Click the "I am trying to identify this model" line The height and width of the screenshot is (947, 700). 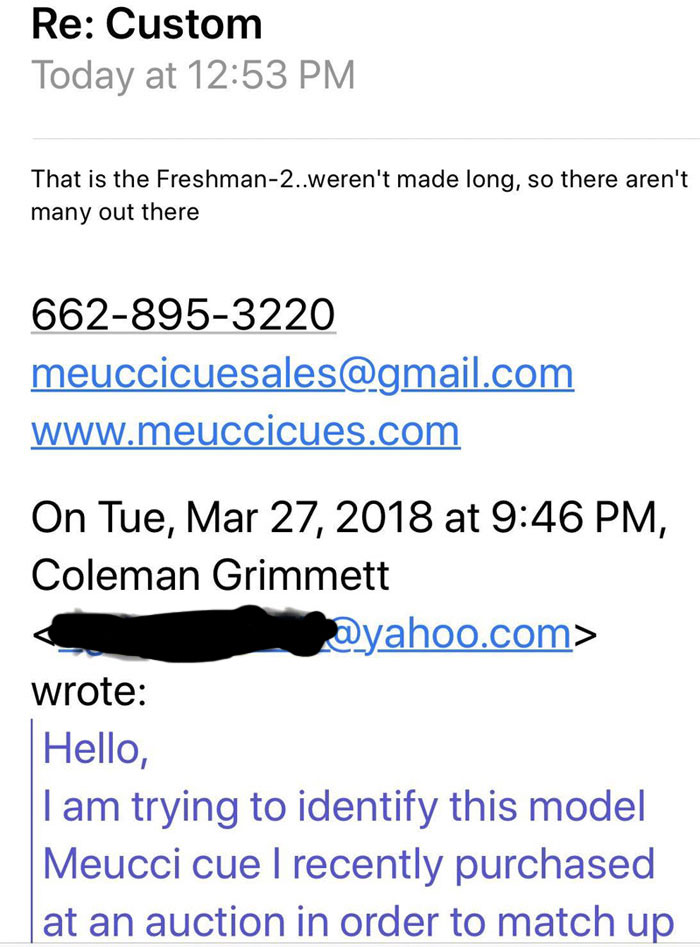click(344, 806)
